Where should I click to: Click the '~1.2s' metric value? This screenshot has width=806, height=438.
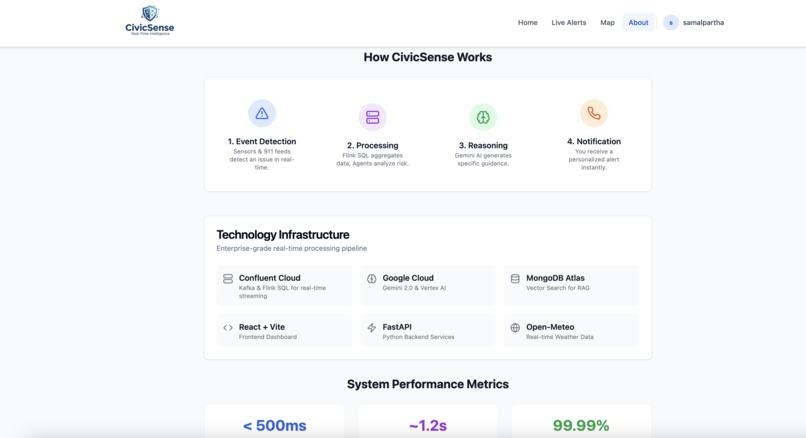[x=428, y=426]
